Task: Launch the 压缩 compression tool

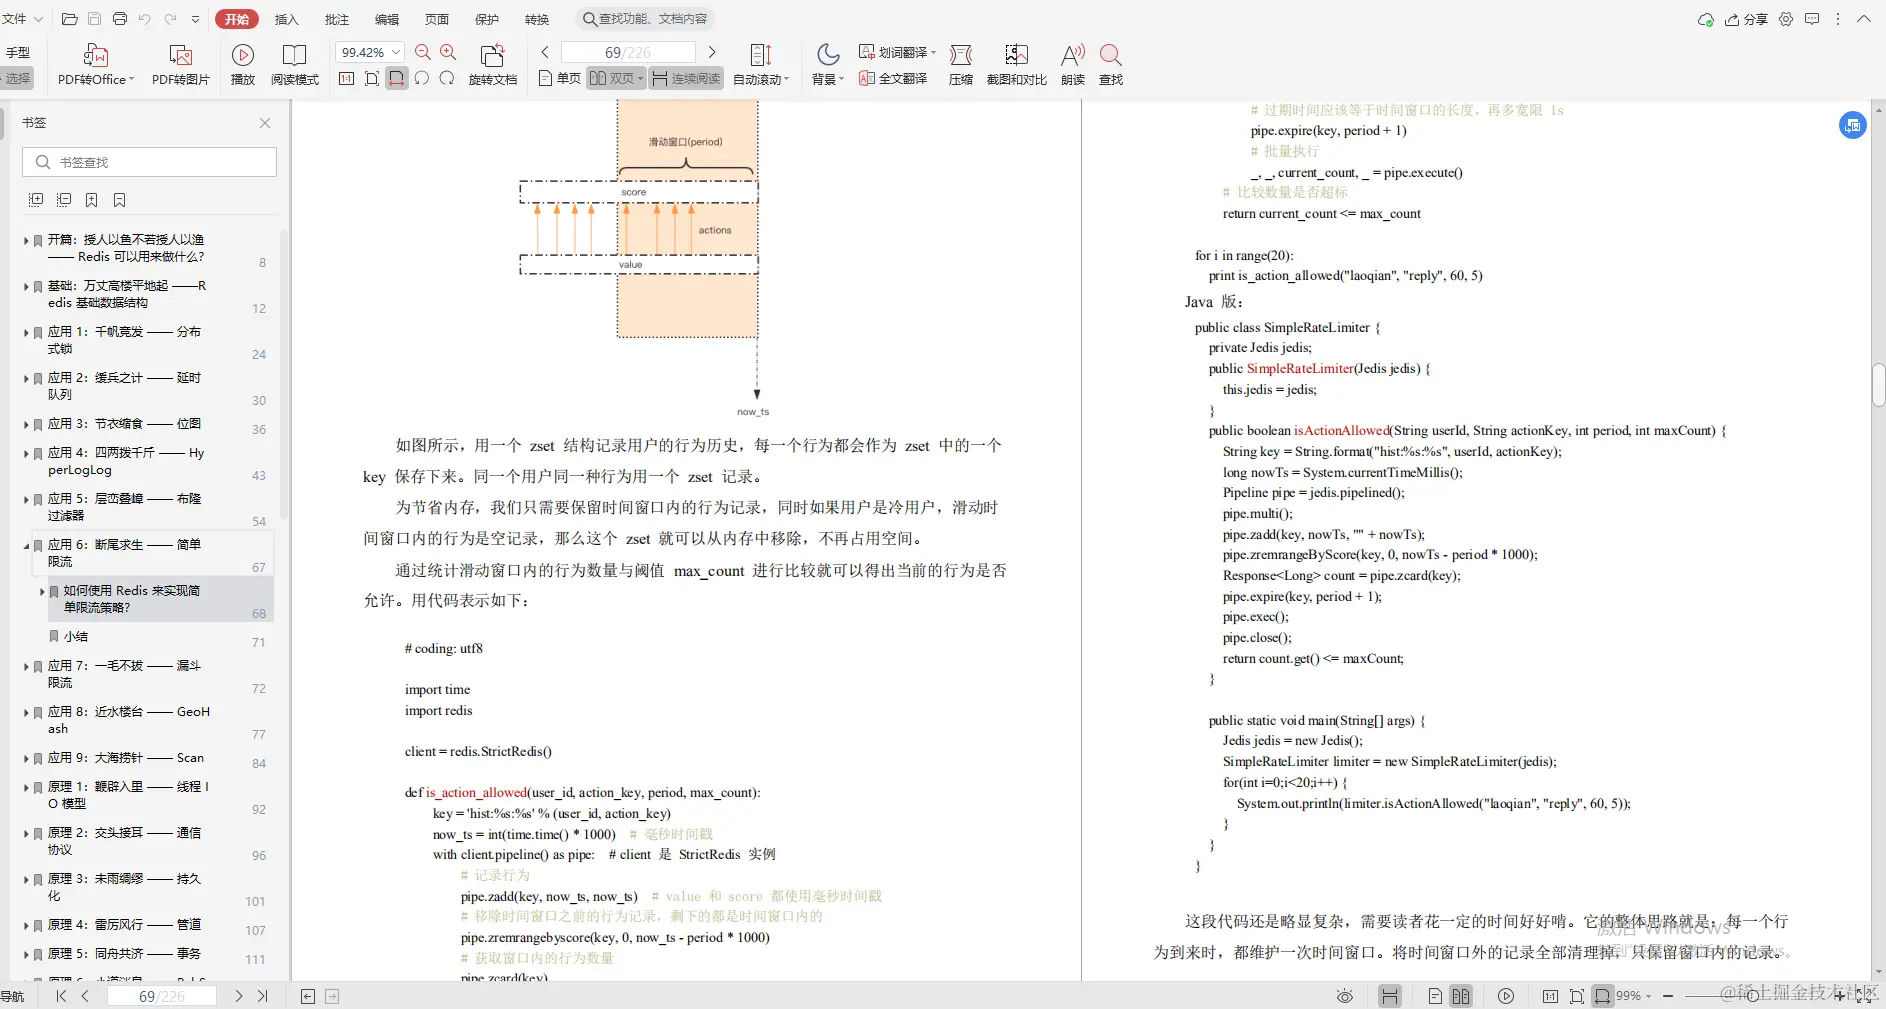Action: point(959,63)
